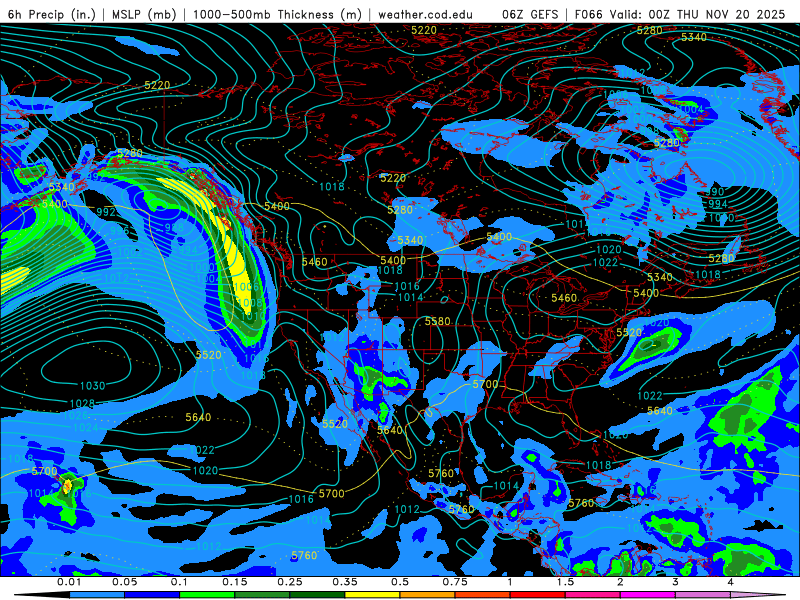The image size is (800, 600).
Task: Click the '6h Precip (in.)' title text
Action: (x=52, y=14)
